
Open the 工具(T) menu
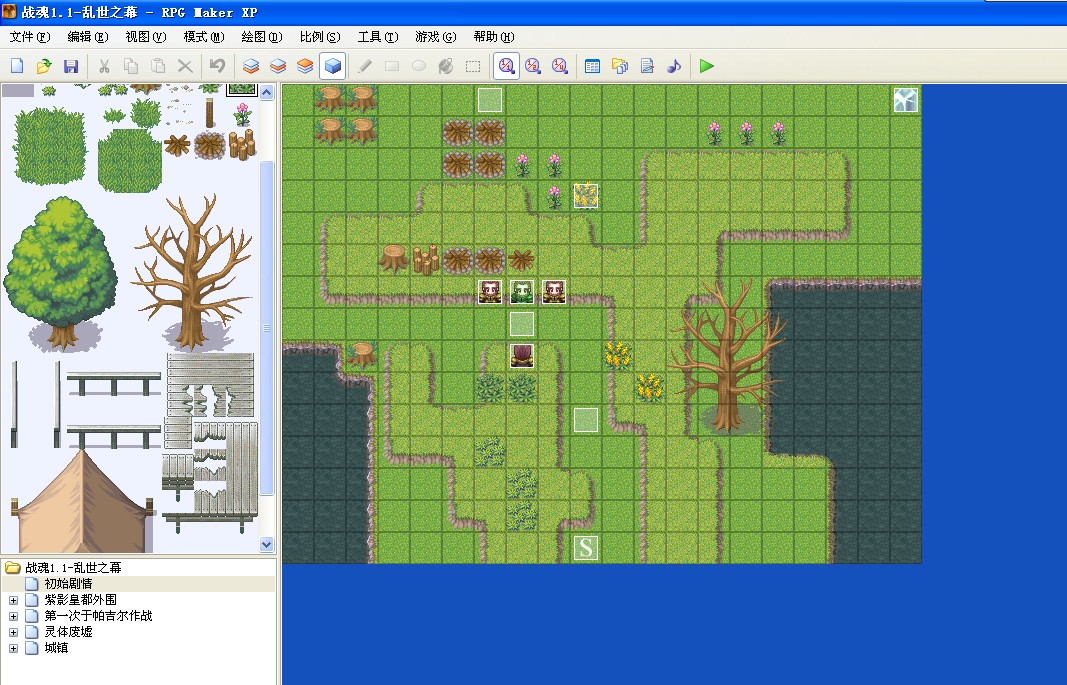[378, 37]
